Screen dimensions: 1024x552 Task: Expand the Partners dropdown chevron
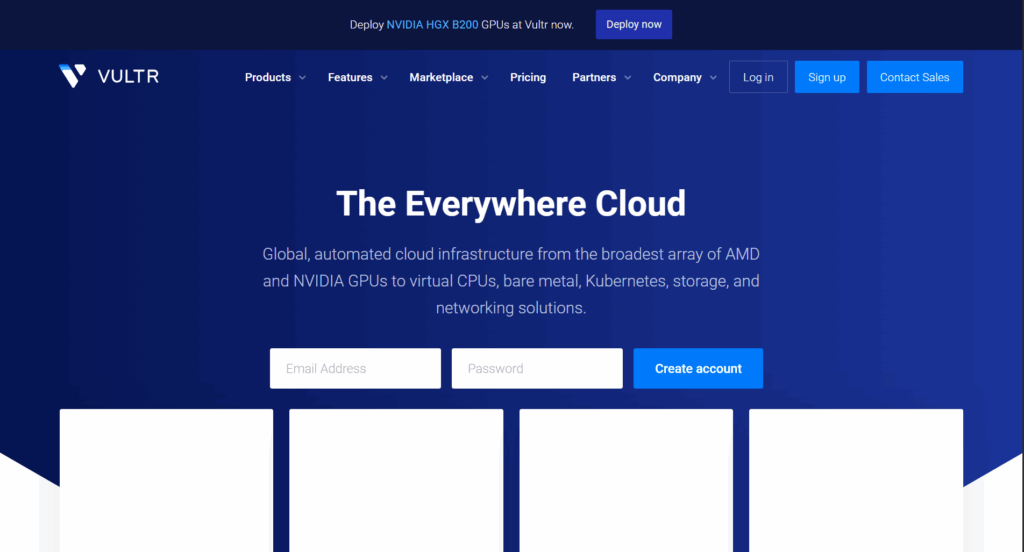pos(628,78)
